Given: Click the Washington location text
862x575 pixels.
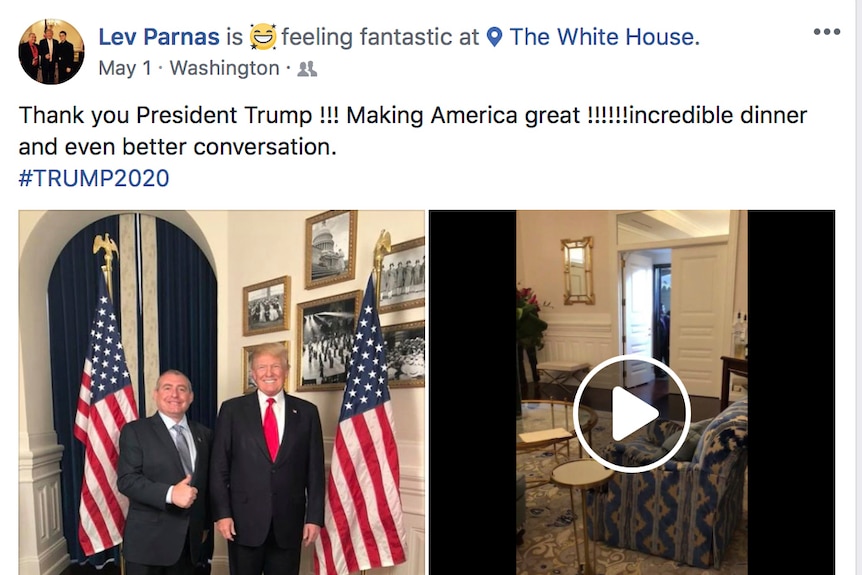Looking at the screenshot, I should pyautogui.click(x=224, y=68).
